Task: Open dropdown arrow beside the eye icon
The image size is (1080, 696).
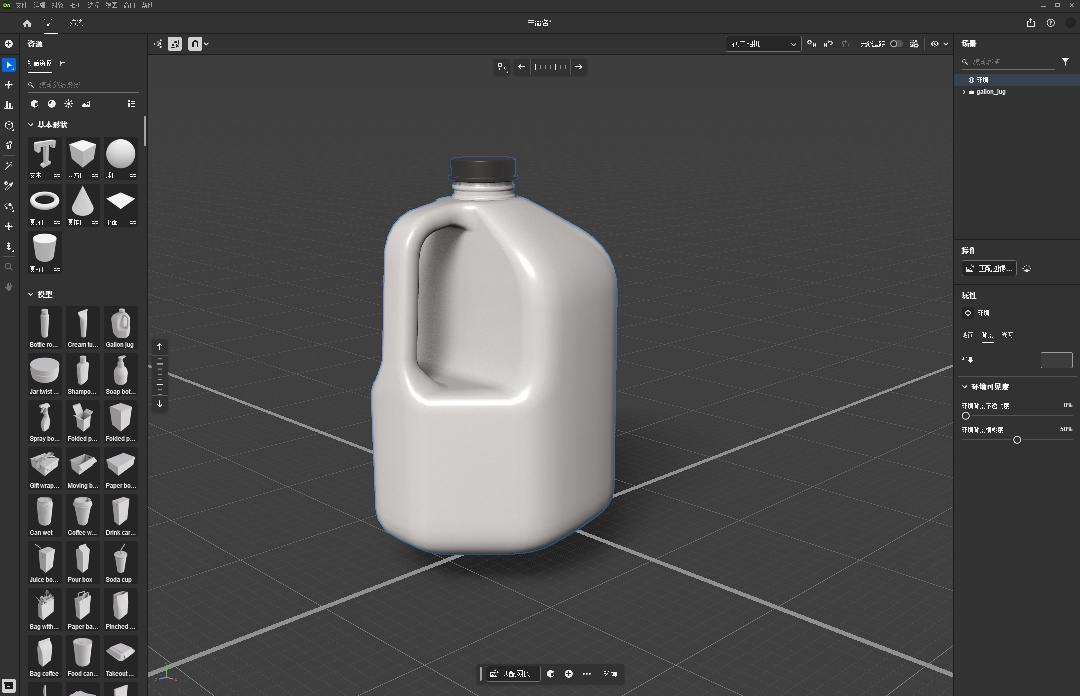Action: pos(946,44)
